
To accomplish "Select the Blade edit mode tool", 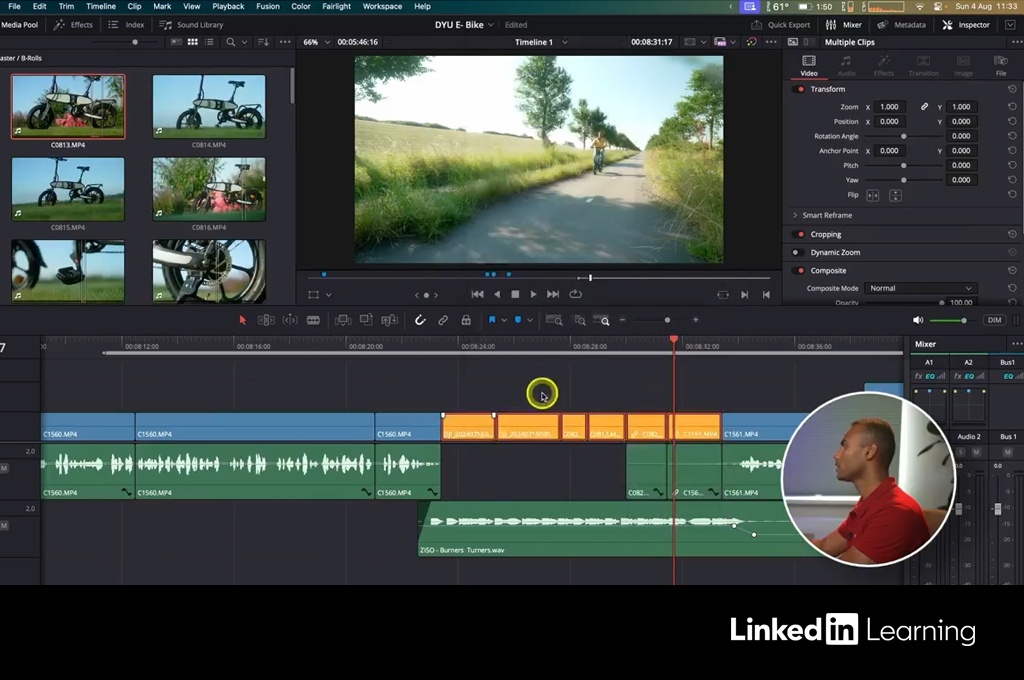I will (x=313, y=320).
